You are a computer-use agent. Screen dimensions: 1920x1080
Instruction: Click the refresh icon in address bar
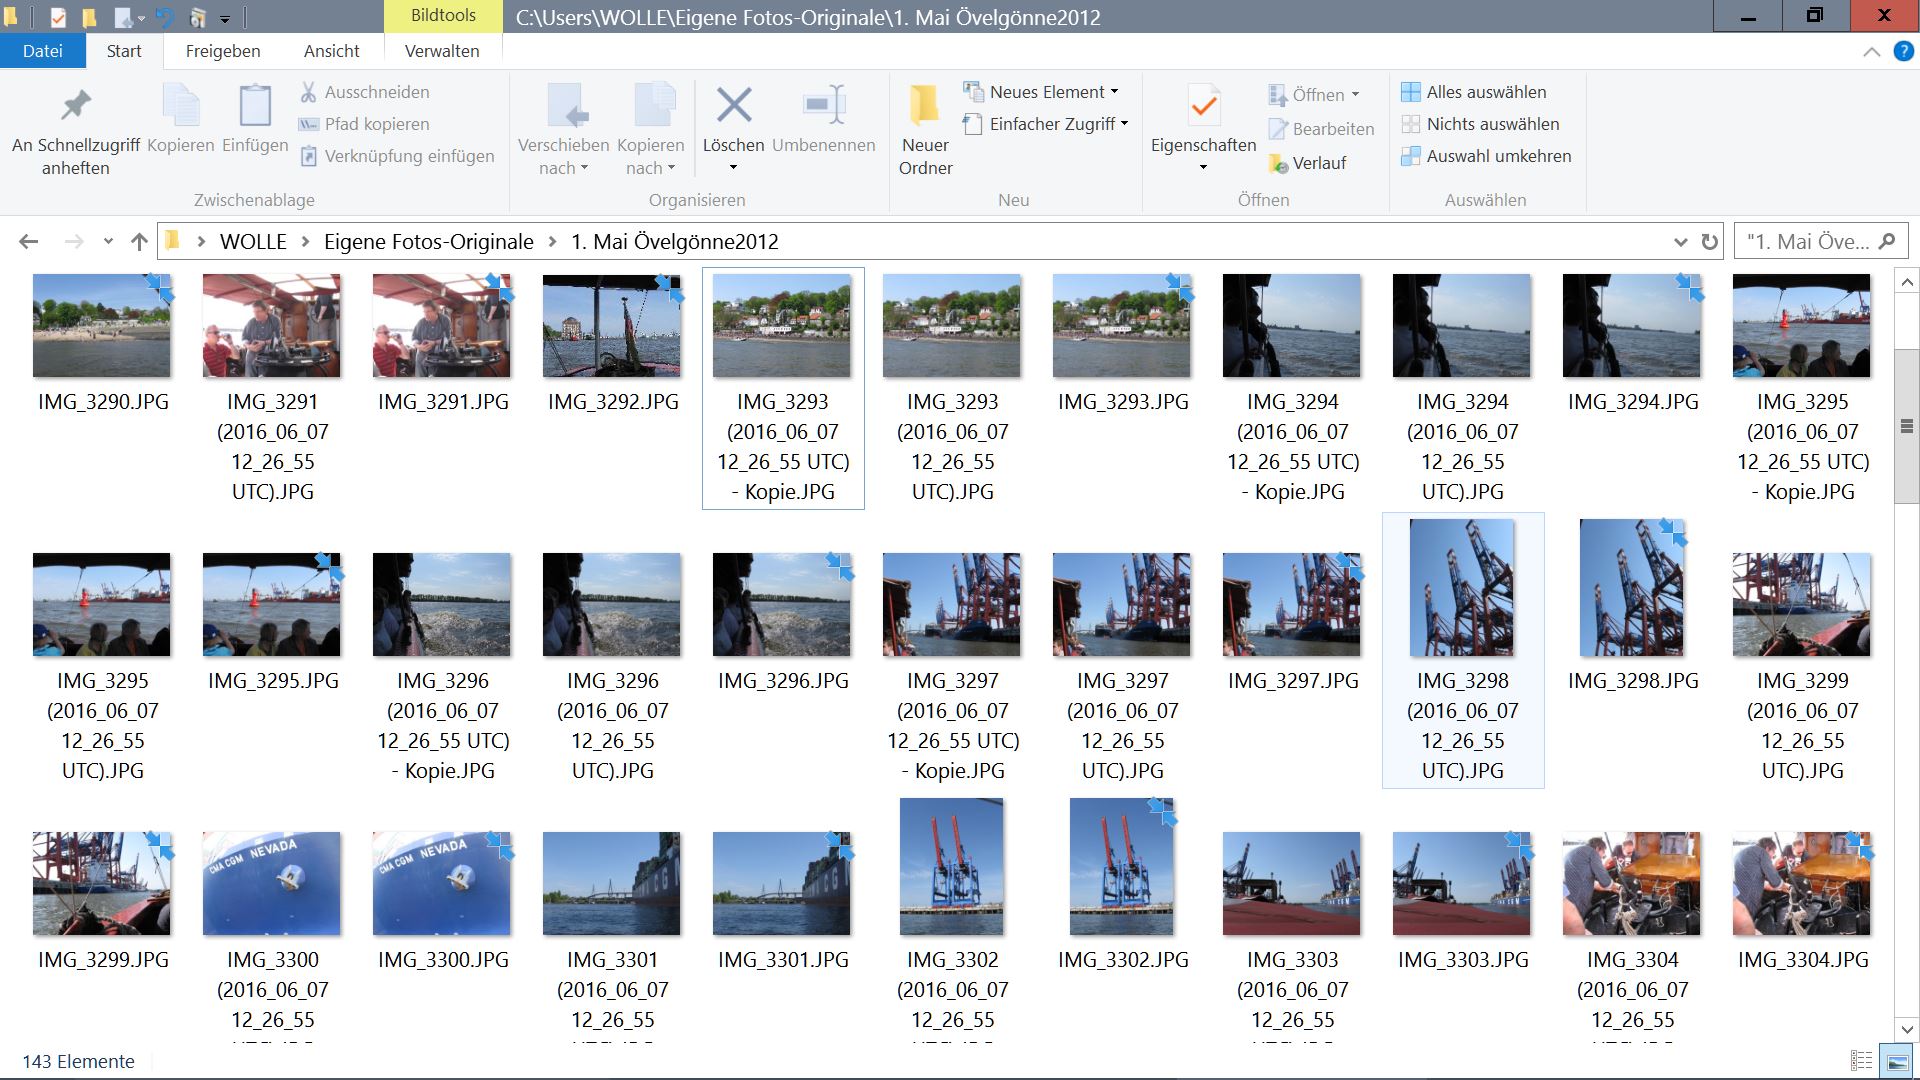1709,242
